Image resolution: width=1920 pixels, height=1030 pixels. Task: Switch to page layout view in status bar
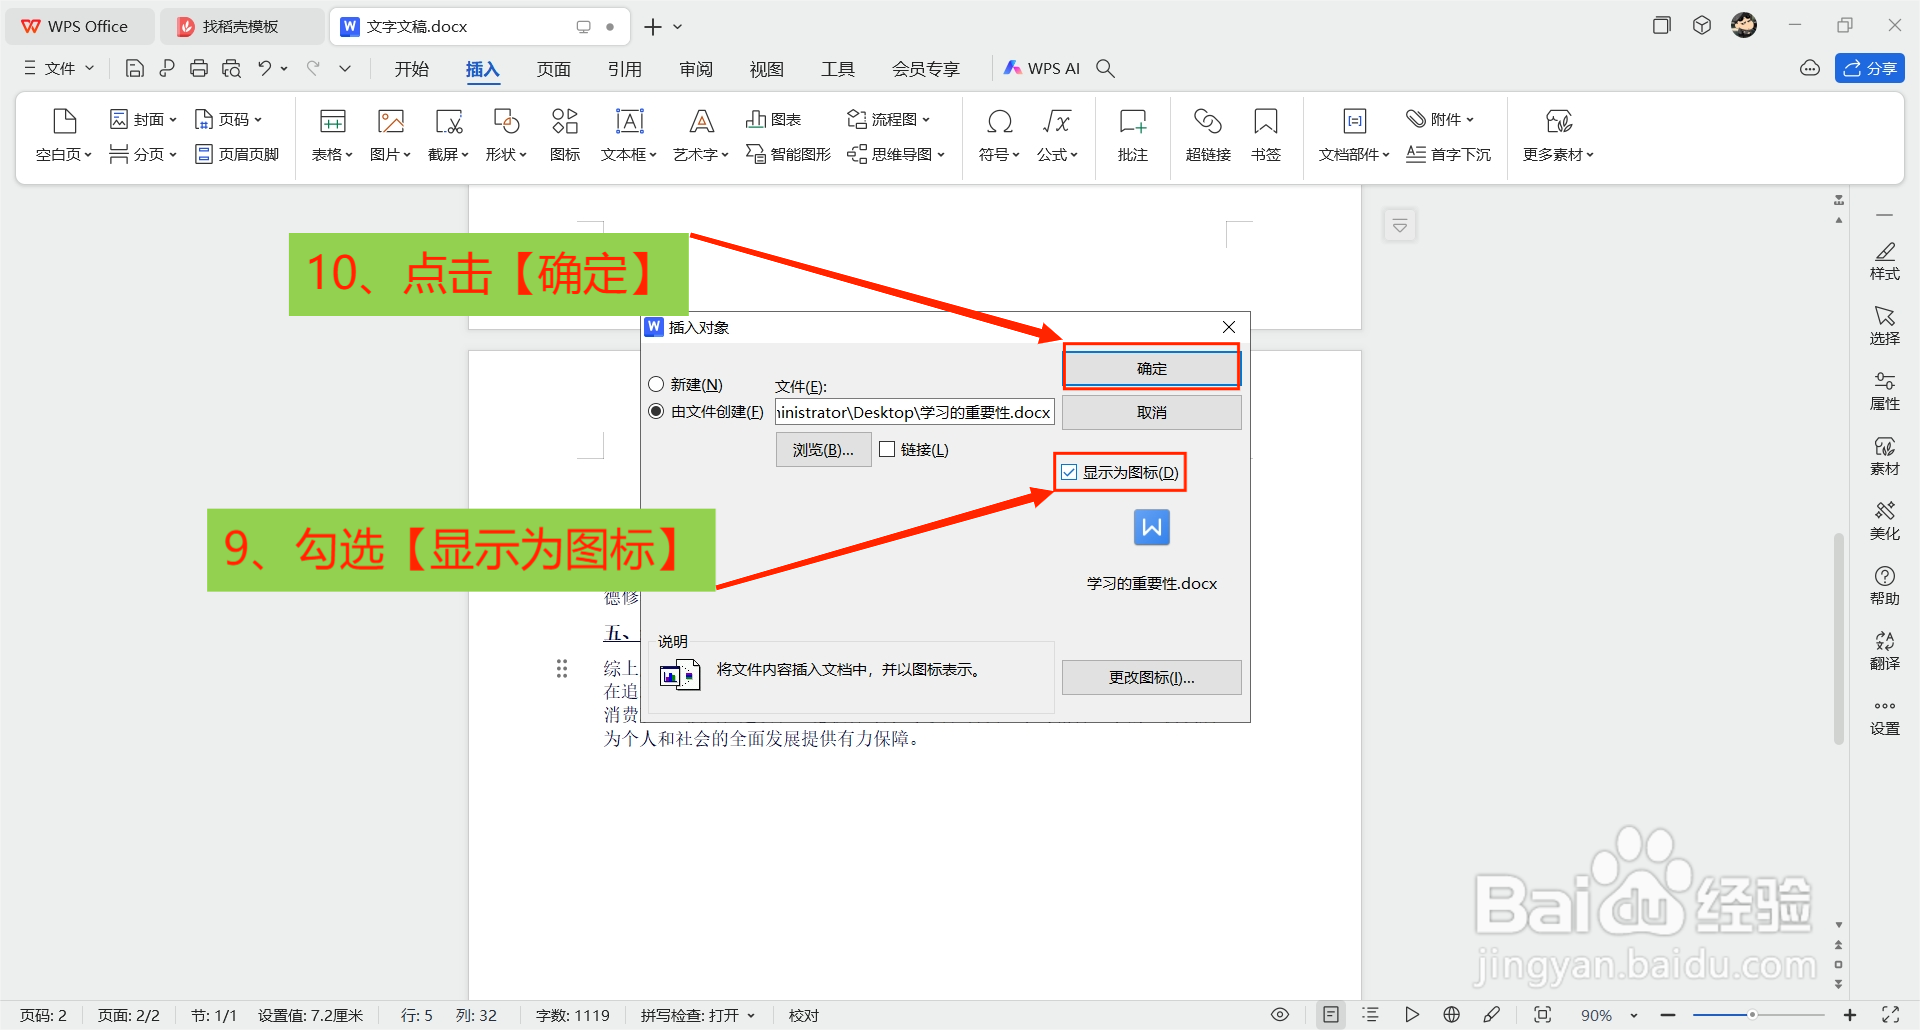point(1331,1015)
